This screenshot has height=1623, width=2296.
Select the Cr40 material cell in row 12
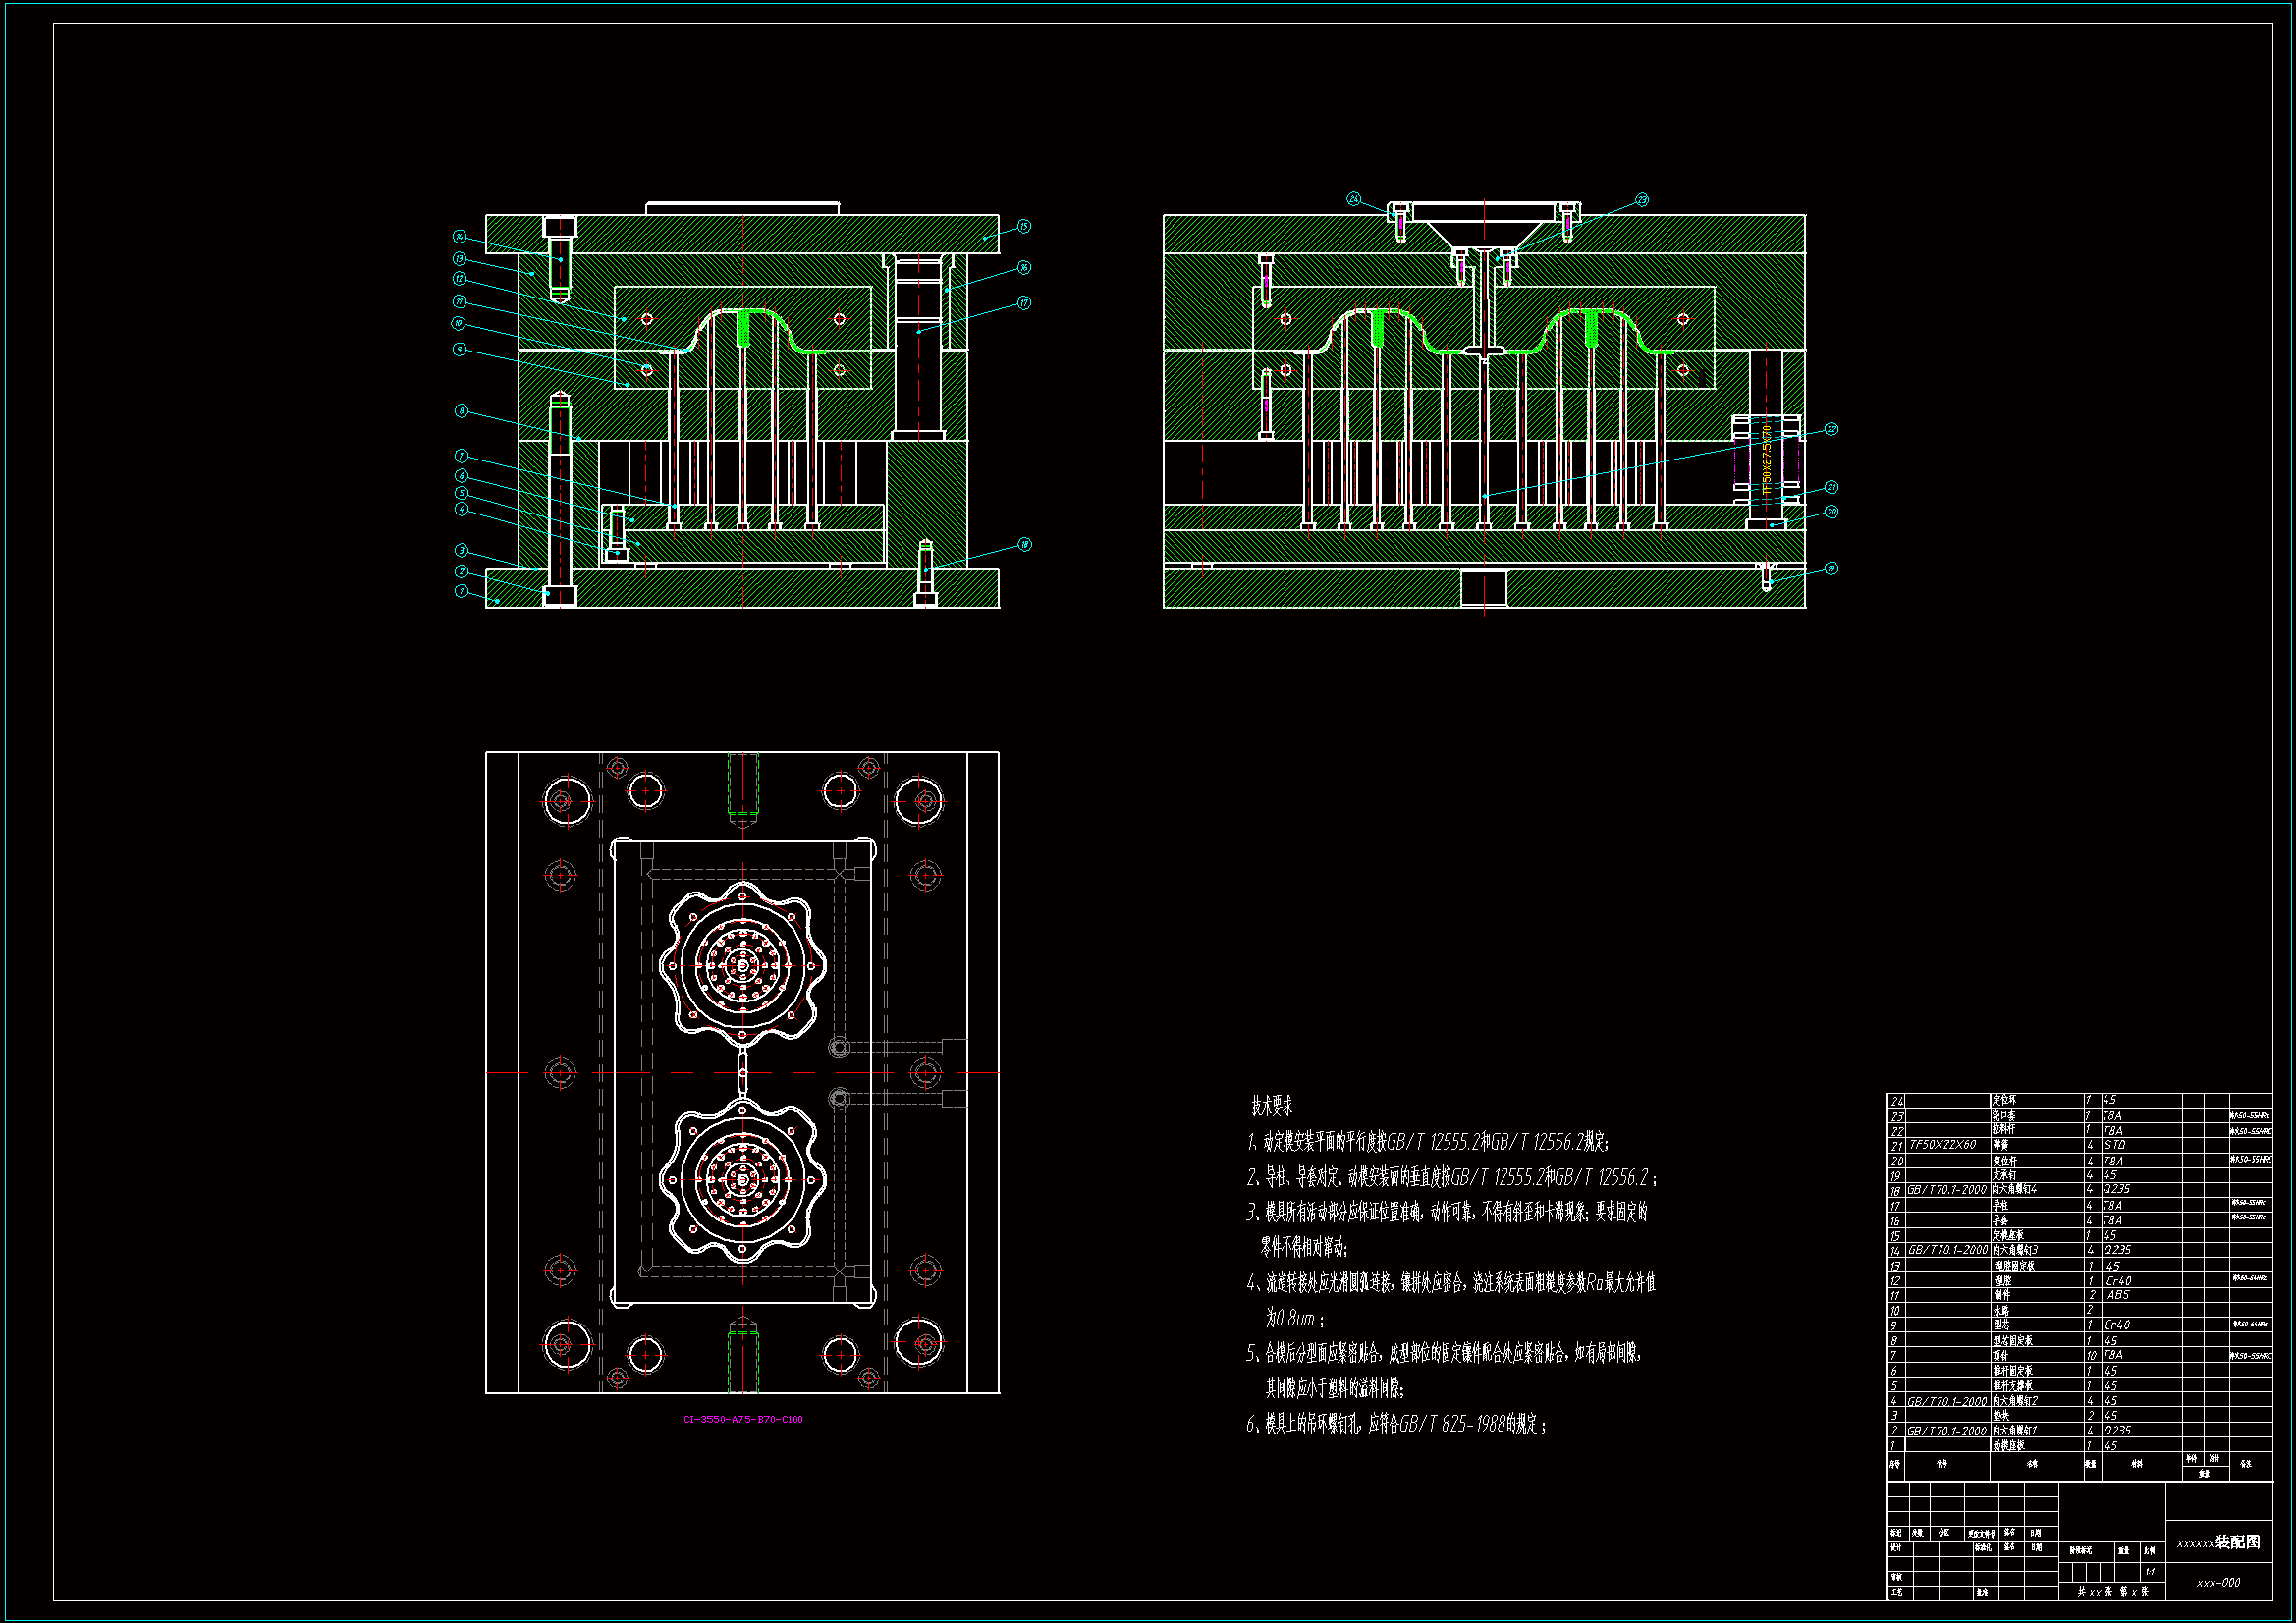pyautogui.click(x=2118, y=1281)
